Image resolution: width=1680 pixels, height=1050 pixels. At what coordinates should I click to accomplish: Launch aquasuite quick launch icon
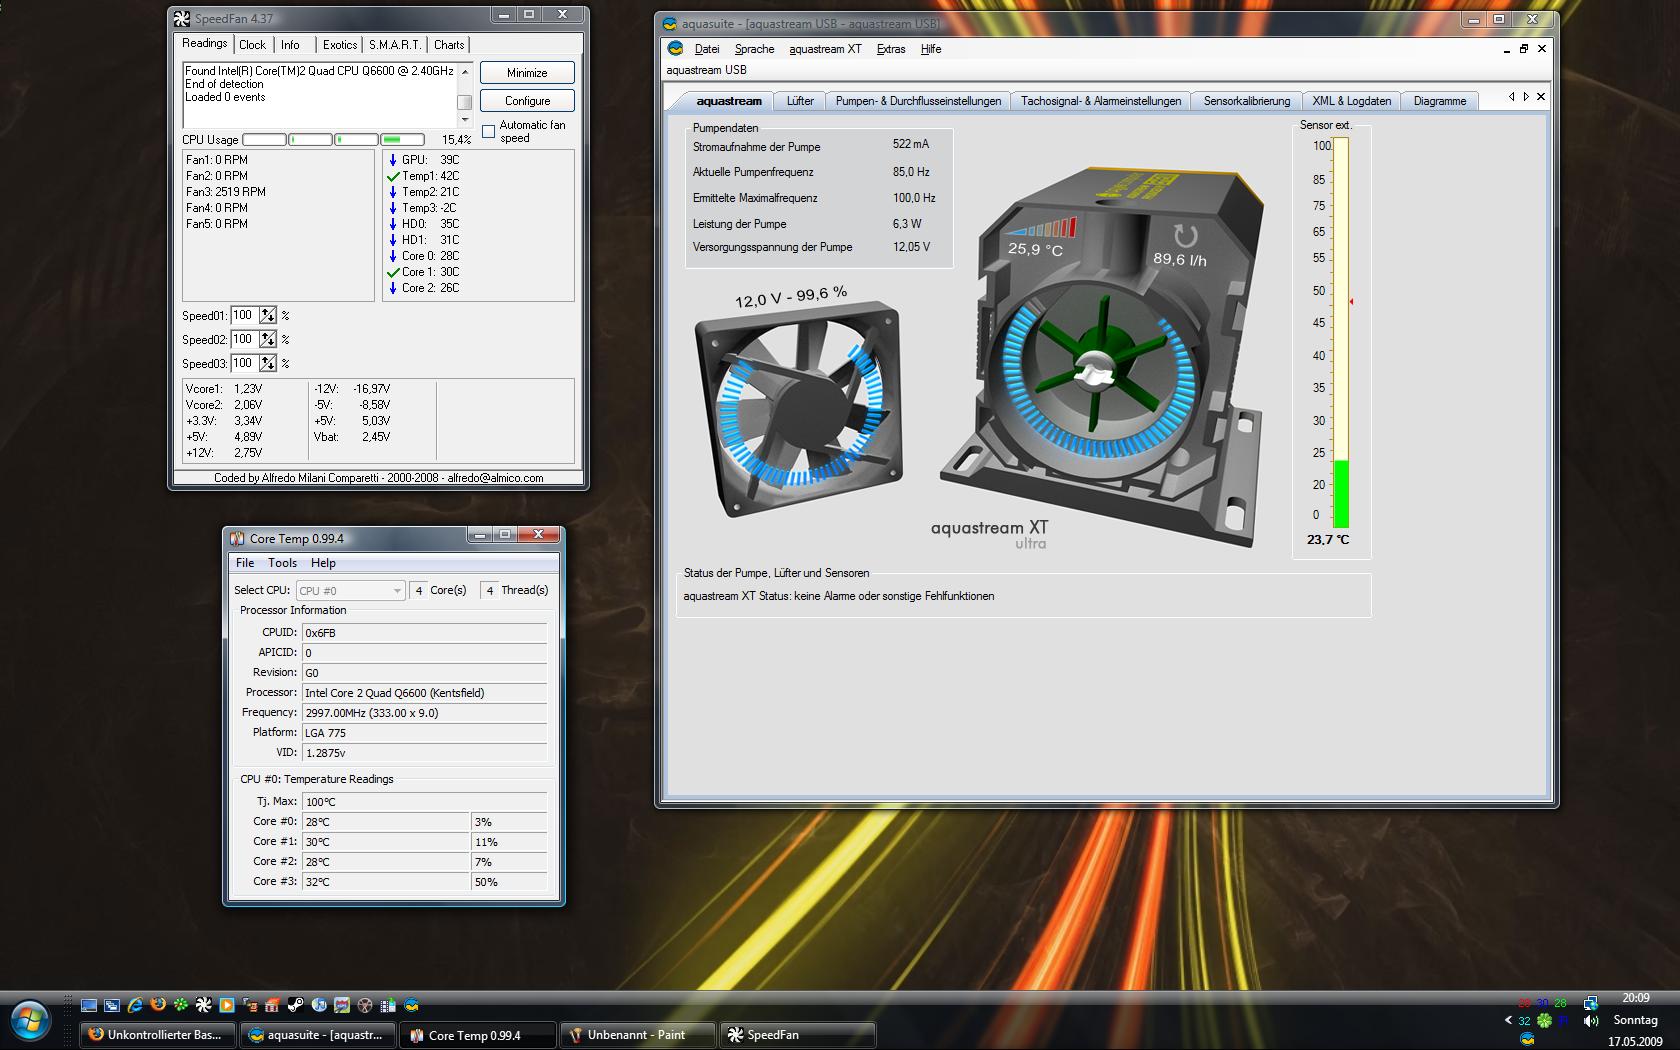pyautogui.click(x=411, y=1005)
